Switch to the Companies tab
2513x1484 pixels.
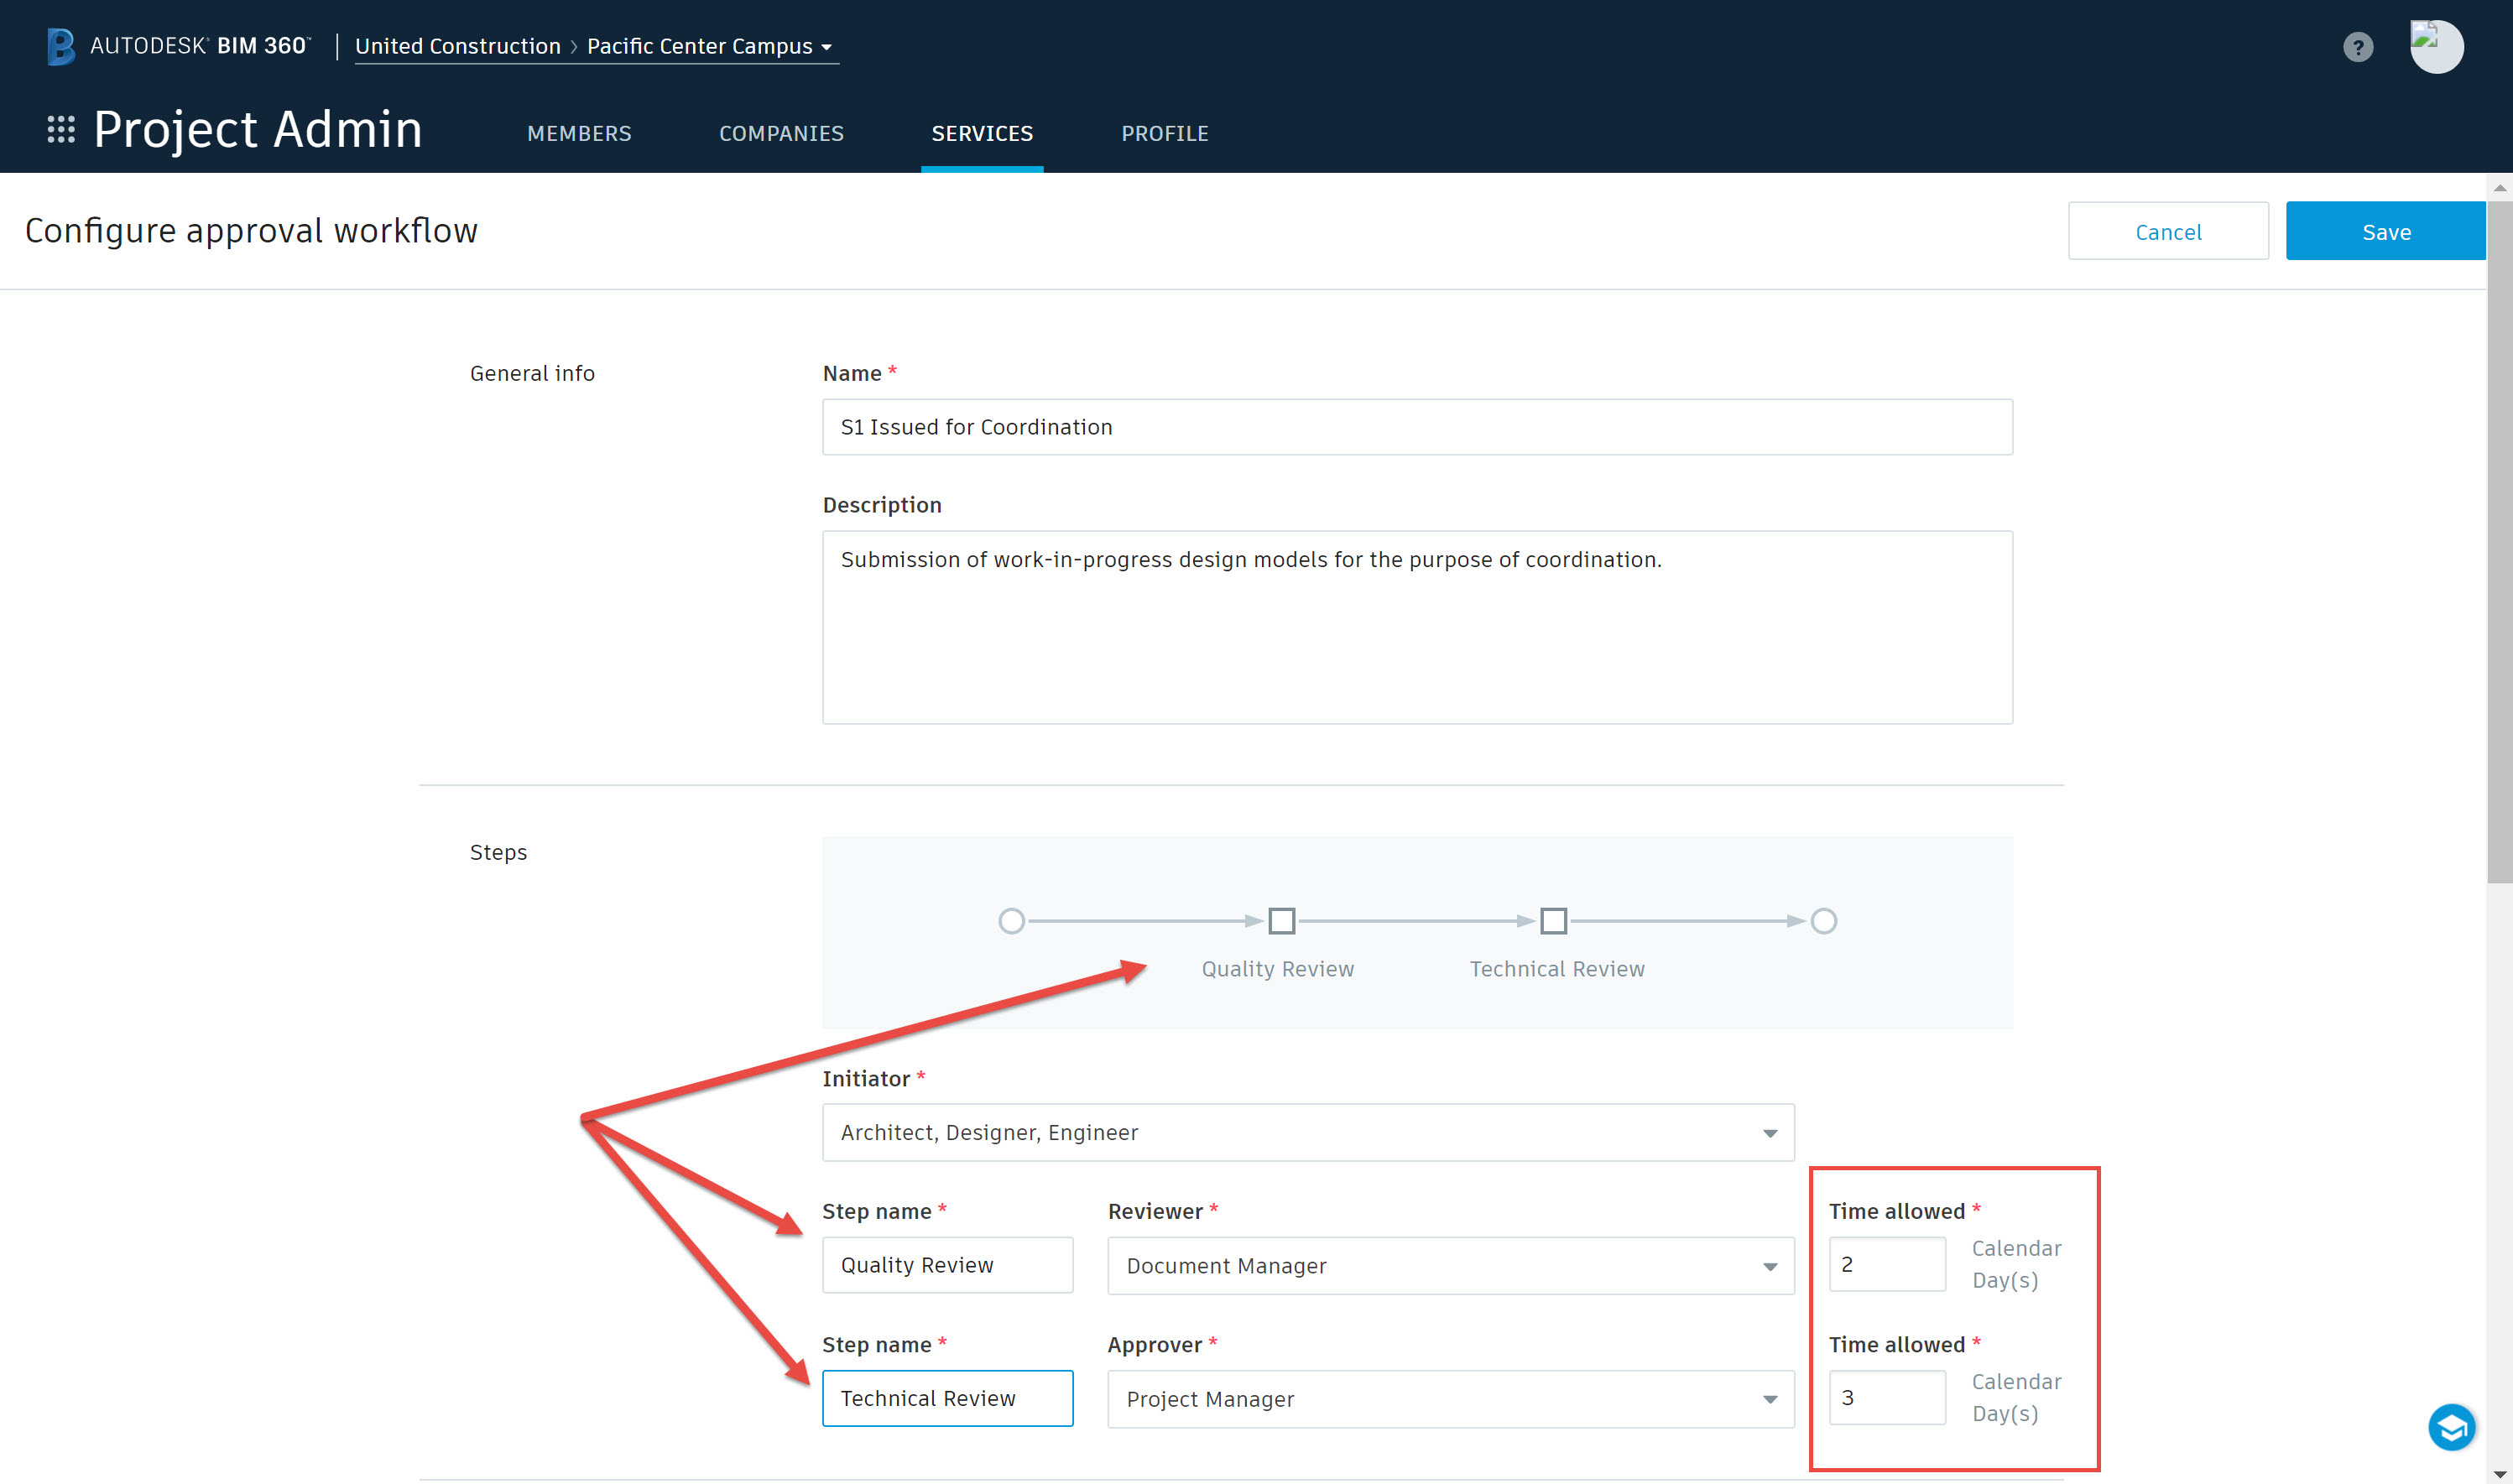(781, 134)
